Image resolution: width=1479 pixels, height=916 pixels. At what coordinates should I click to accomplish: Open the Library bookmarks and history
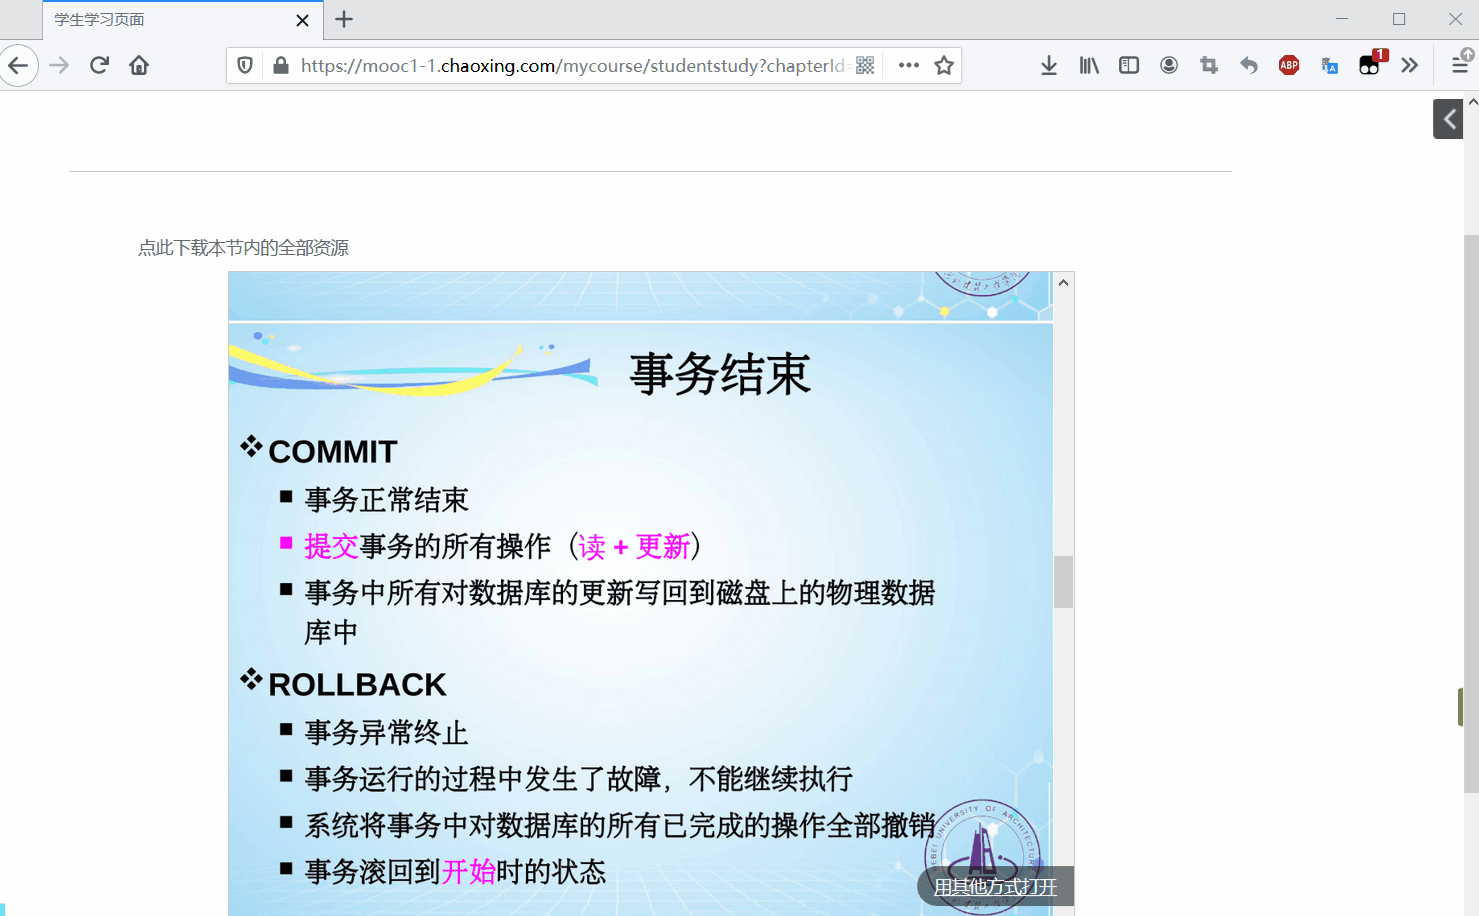1089,66
